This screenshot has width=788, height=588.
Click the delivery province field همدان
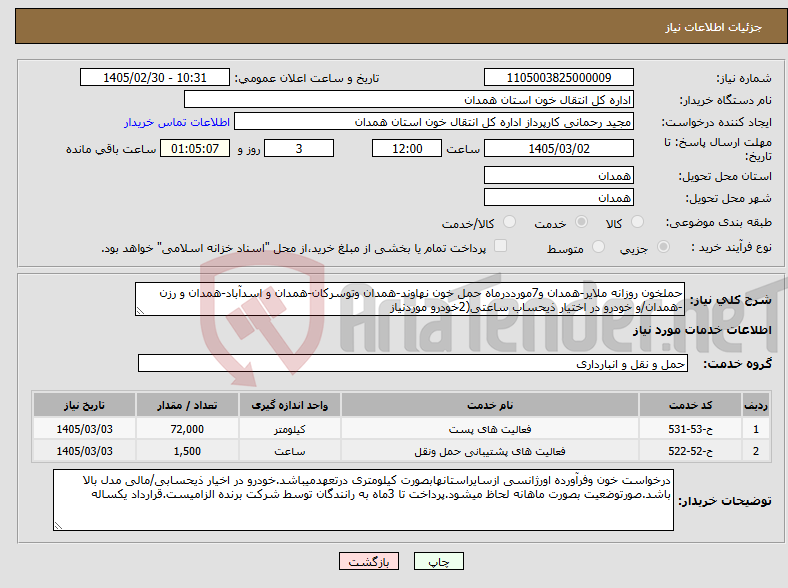559,175
